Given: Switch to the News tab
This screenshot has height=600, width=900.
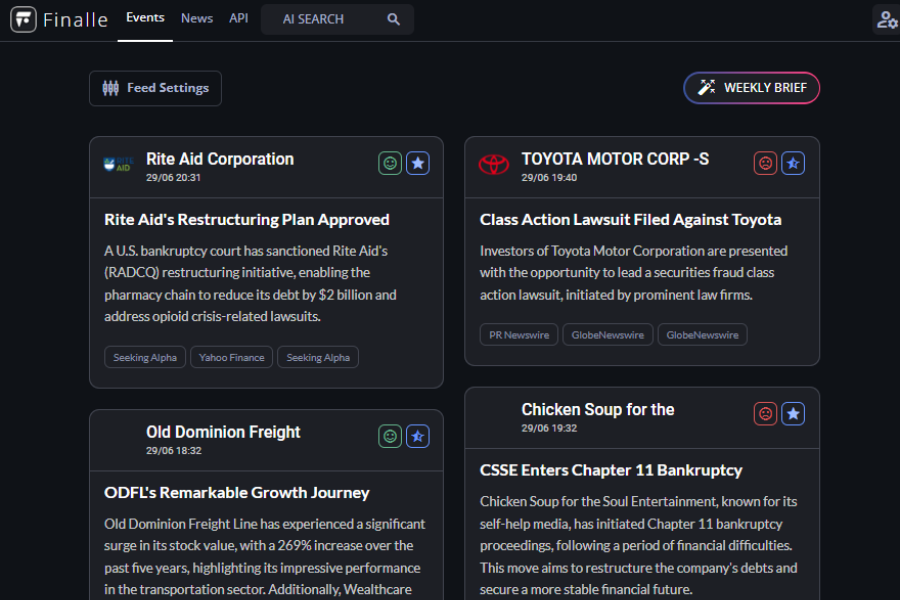Looking at the screenshot, I should coord(197,18).
